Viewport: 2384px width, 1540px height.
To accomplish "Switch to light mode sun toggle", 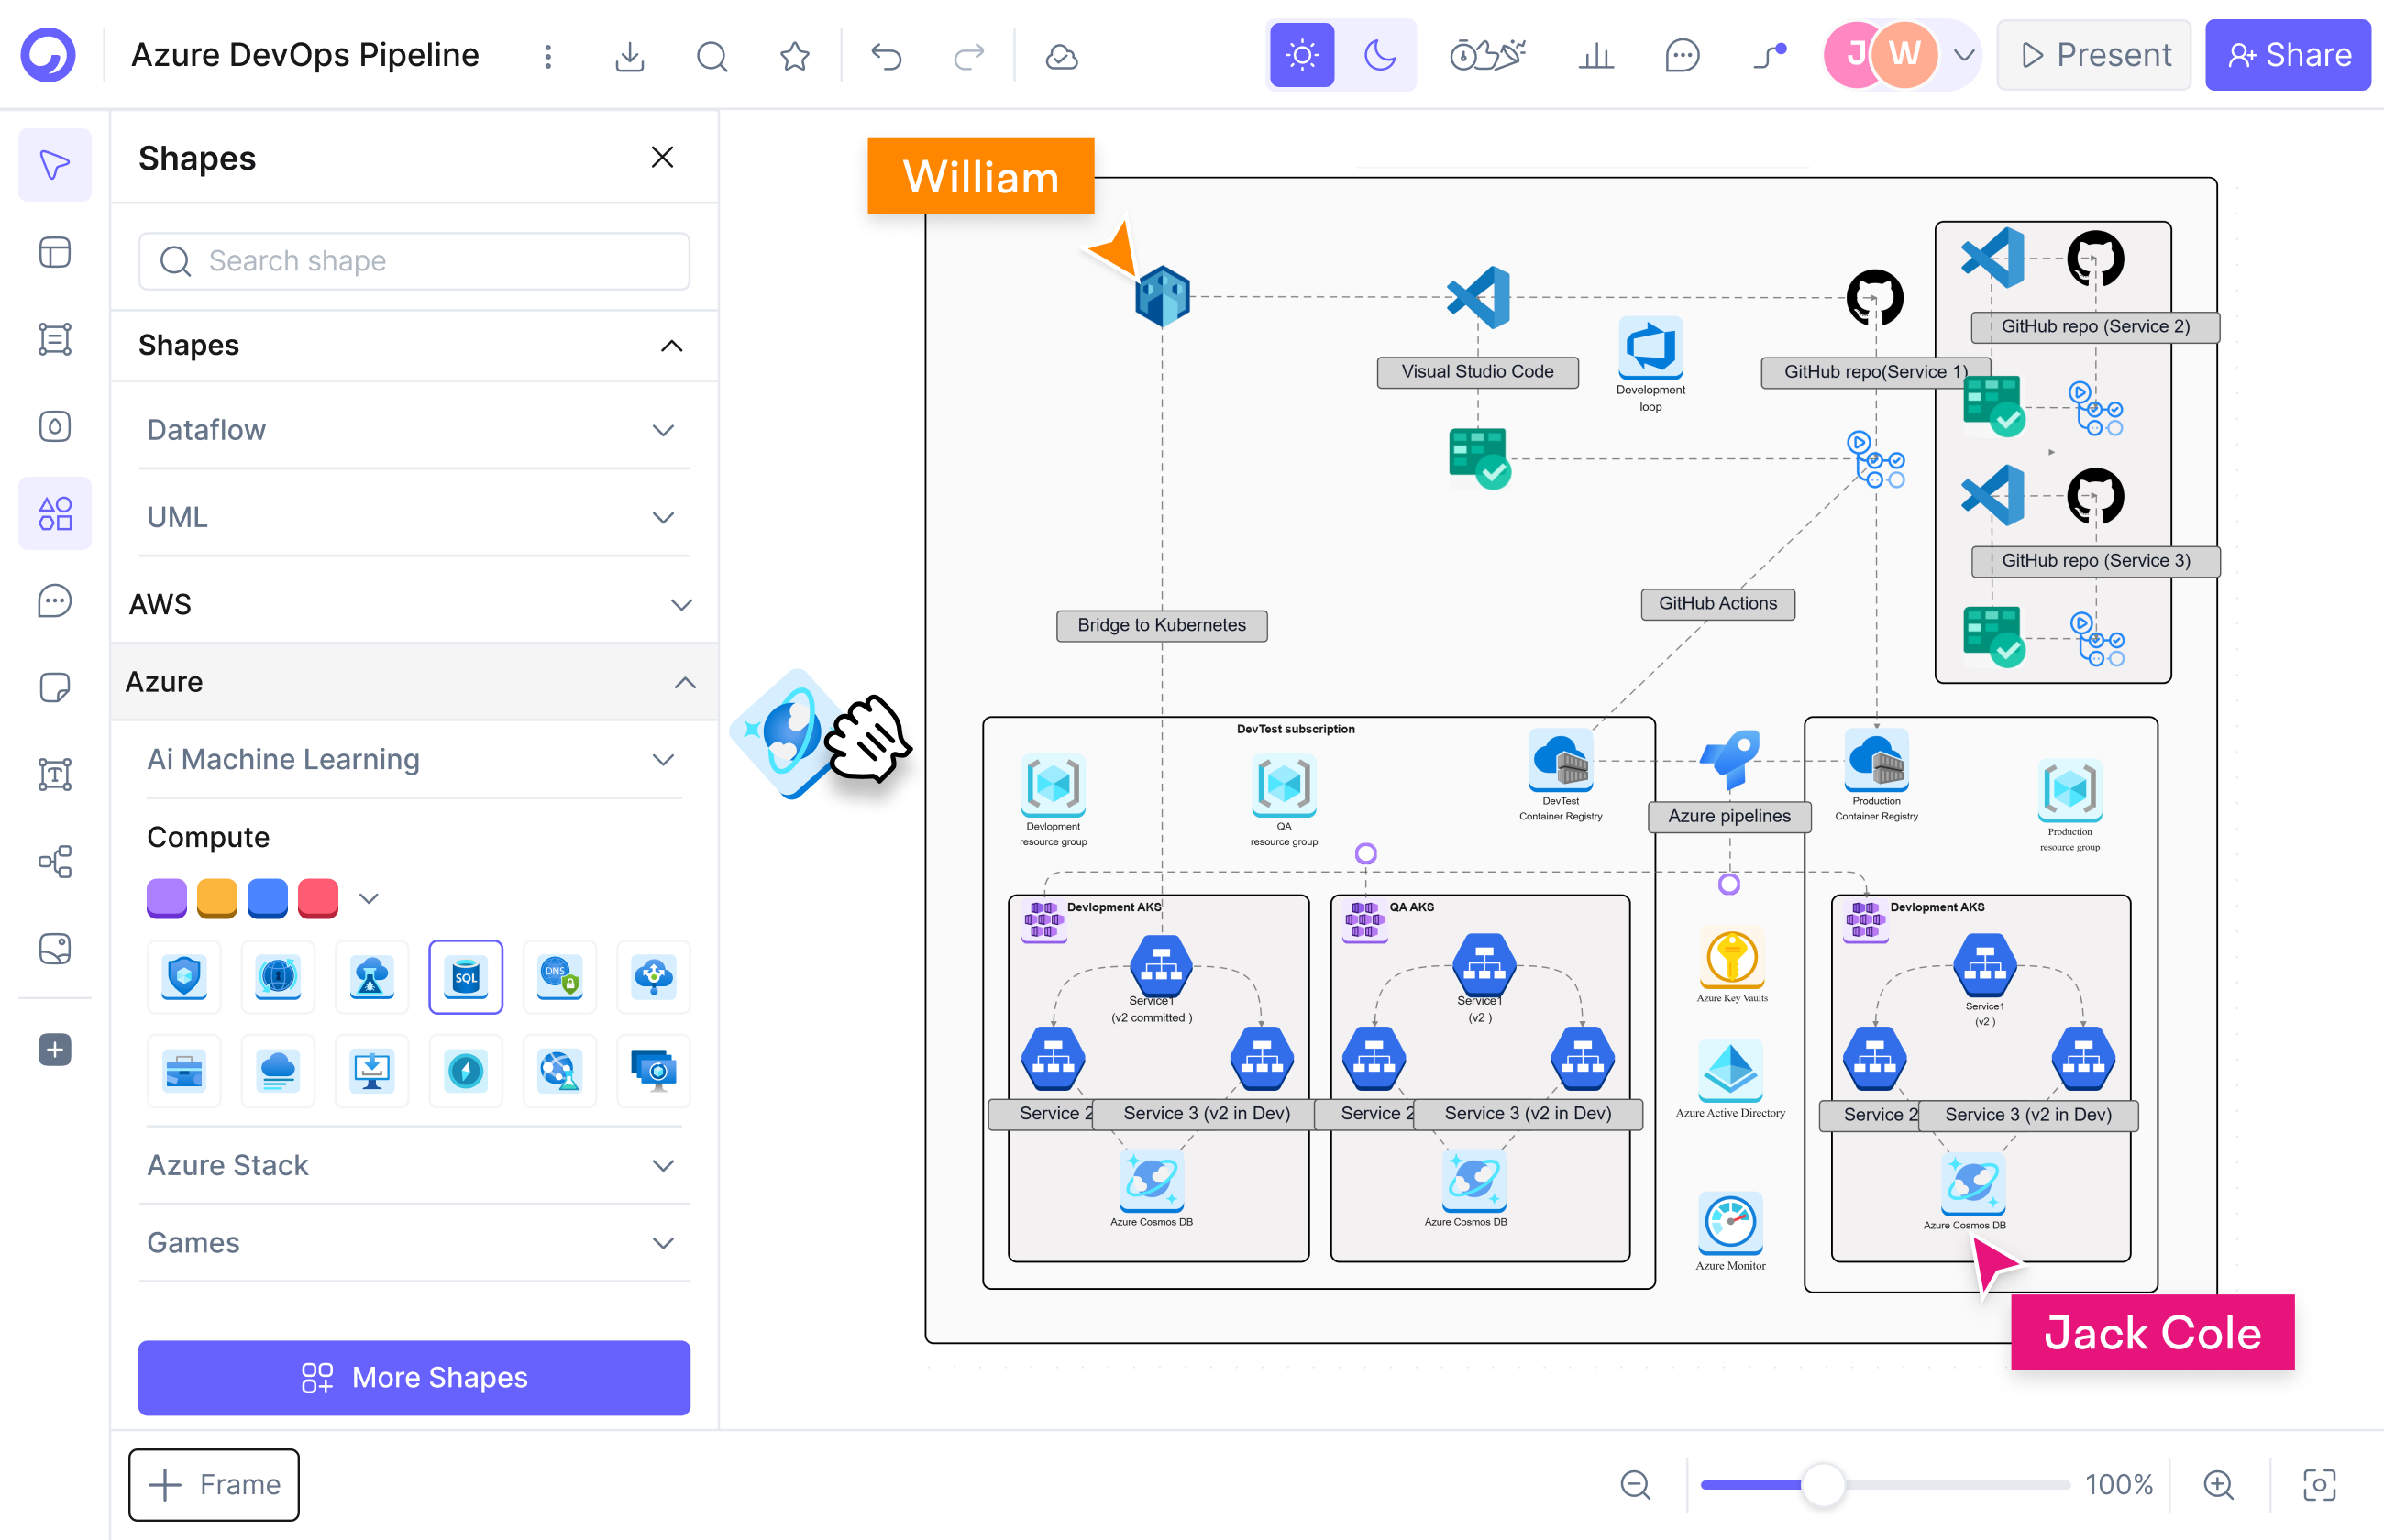I will pos(1302,55).
